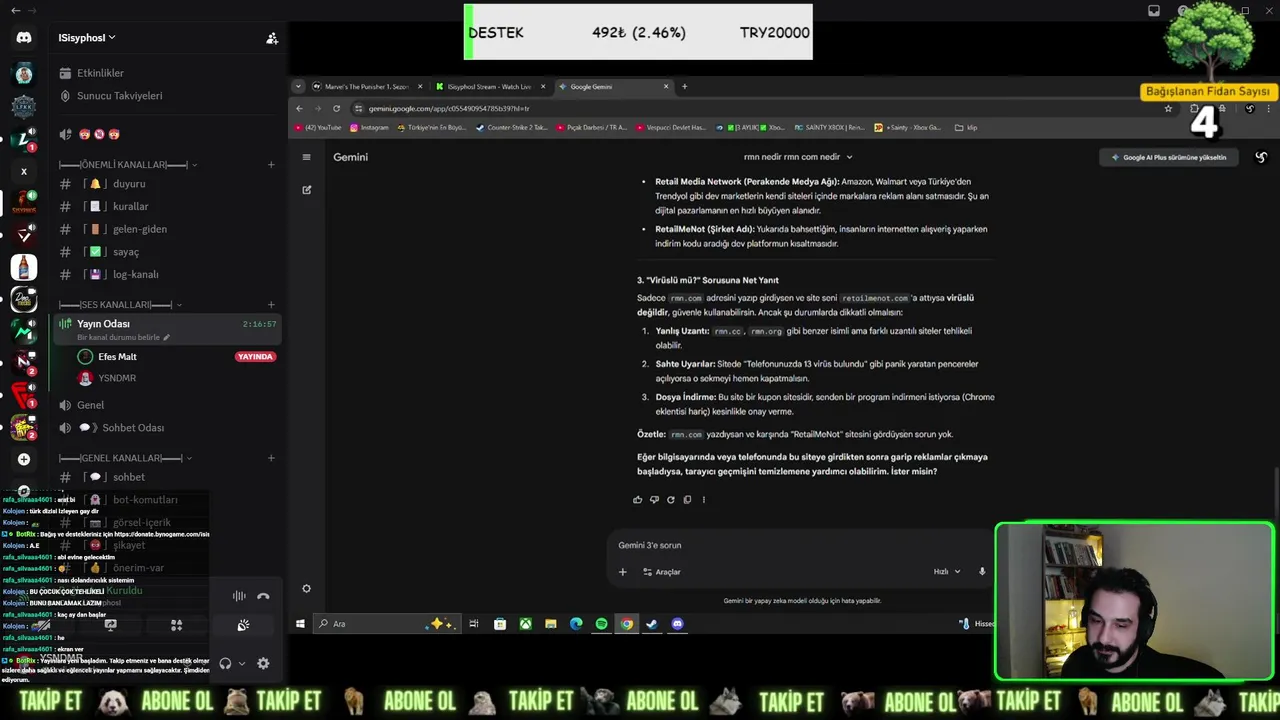Open the lSisyphosl server dropdown
The width and height of the screenshot is (1280, 720).
click(87, 38)
